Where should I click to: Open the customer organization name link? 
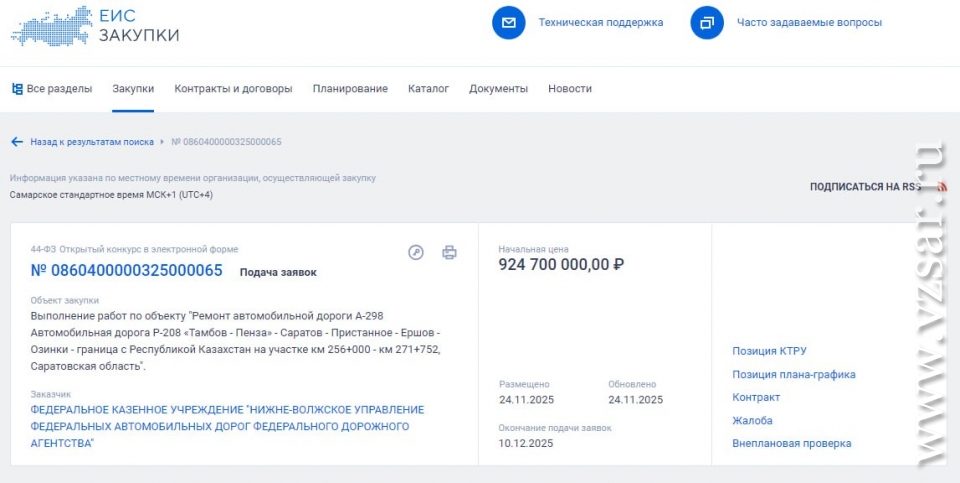click(x=227, y=426)
